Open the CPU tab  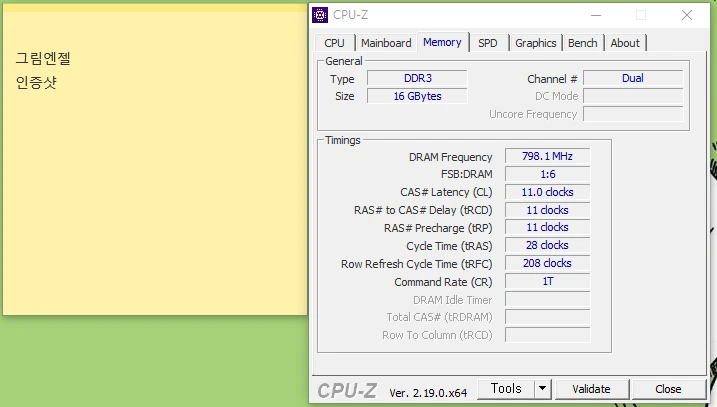pyautogui.click(x=334, y=43)
